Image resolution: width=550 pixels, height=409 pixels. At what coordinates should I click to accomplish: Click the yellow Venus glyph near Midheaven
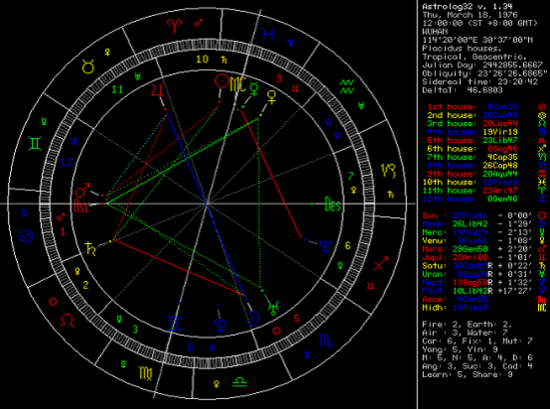click(271, 97)
